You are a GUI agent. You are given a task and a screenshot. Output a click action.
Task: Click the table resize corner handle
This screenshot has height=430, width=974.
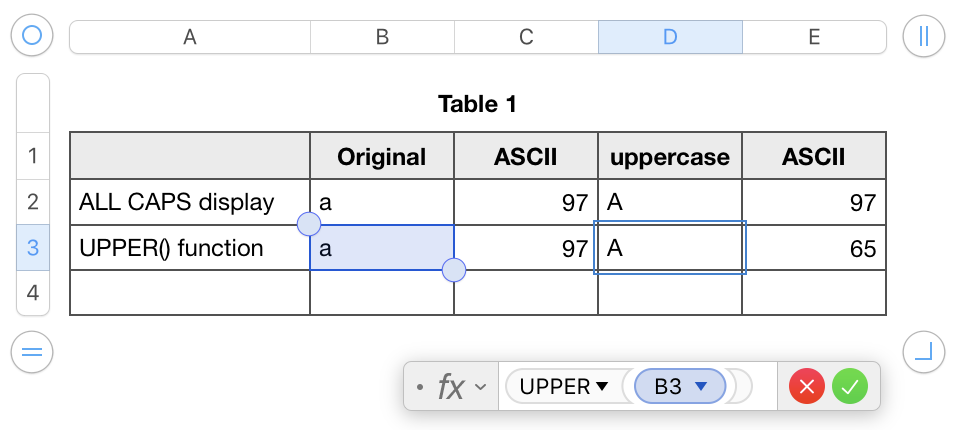tap(923, 352)
